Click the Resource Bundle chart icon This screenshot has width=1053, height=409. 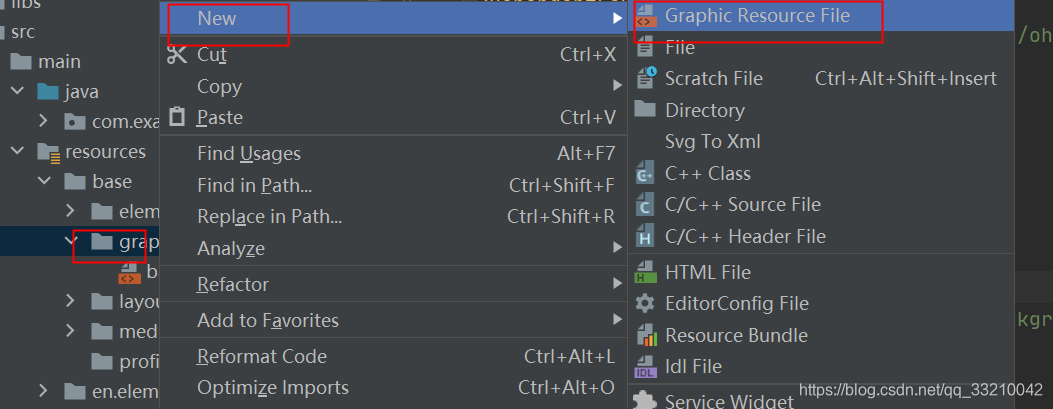click(x=645, y=335)
